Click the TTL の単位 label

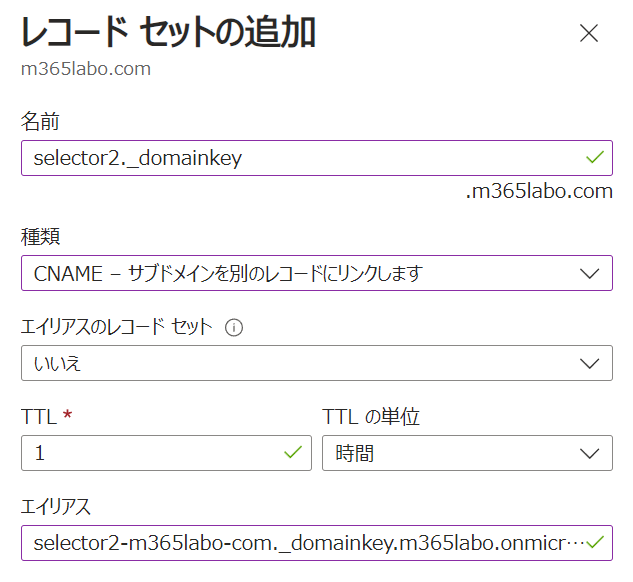(x=371, y=417)
